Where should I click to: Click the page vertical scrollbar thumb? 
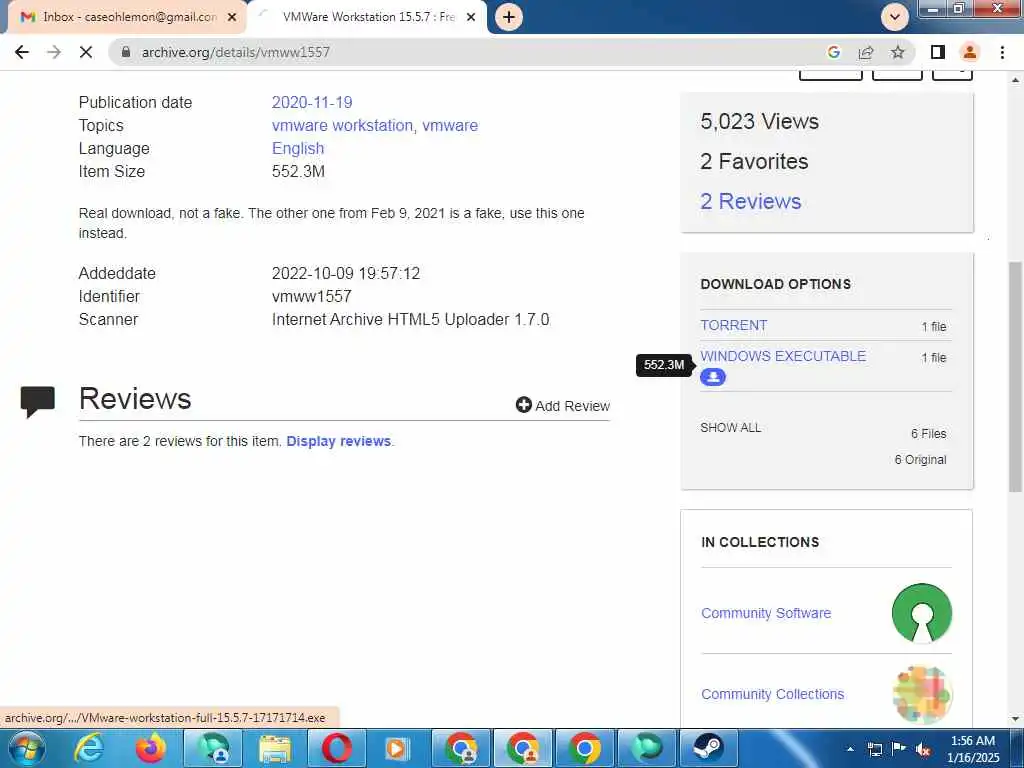(x=1015, y=376)
